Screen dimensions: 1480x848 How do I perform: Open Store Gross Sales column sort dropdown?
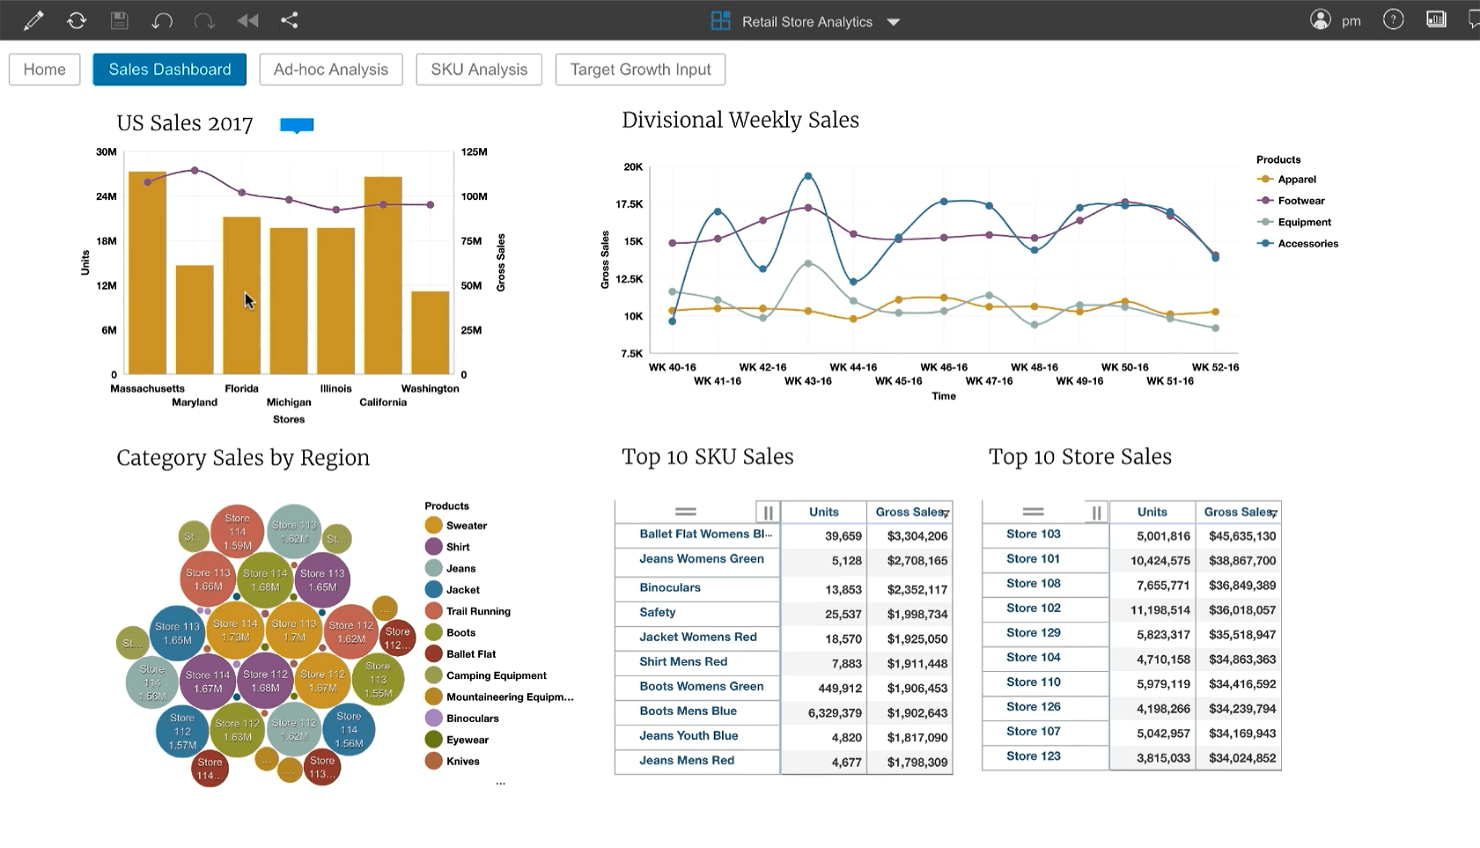tap(1273, 514)
